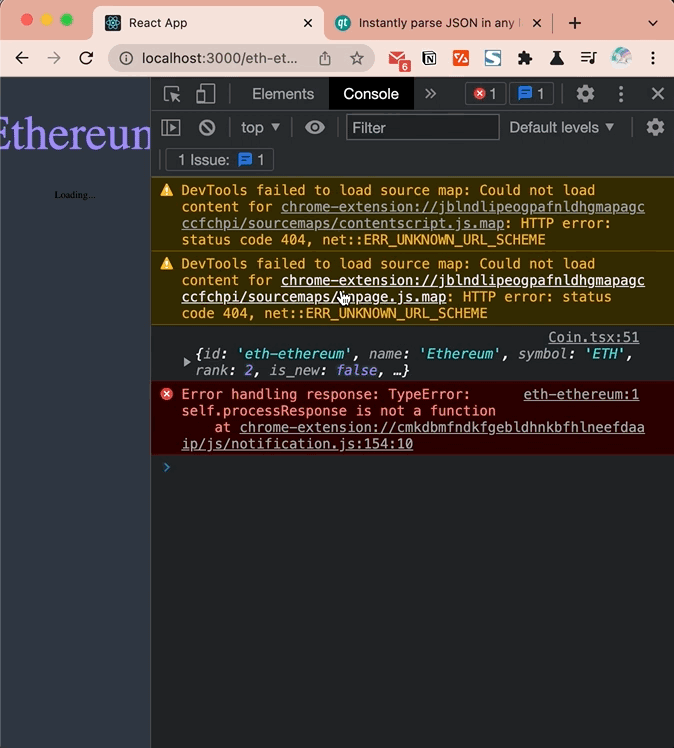Select the Console tab

click(x=371, y=94)
